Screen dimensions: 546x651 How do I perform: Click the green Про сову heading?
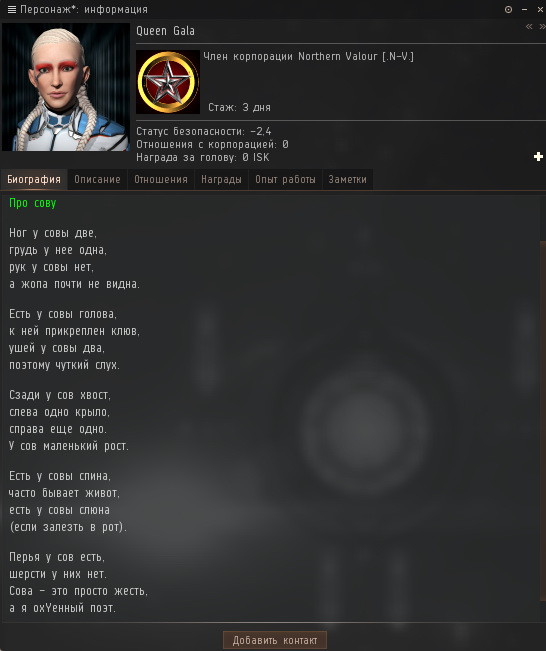(x=33, y=203)
